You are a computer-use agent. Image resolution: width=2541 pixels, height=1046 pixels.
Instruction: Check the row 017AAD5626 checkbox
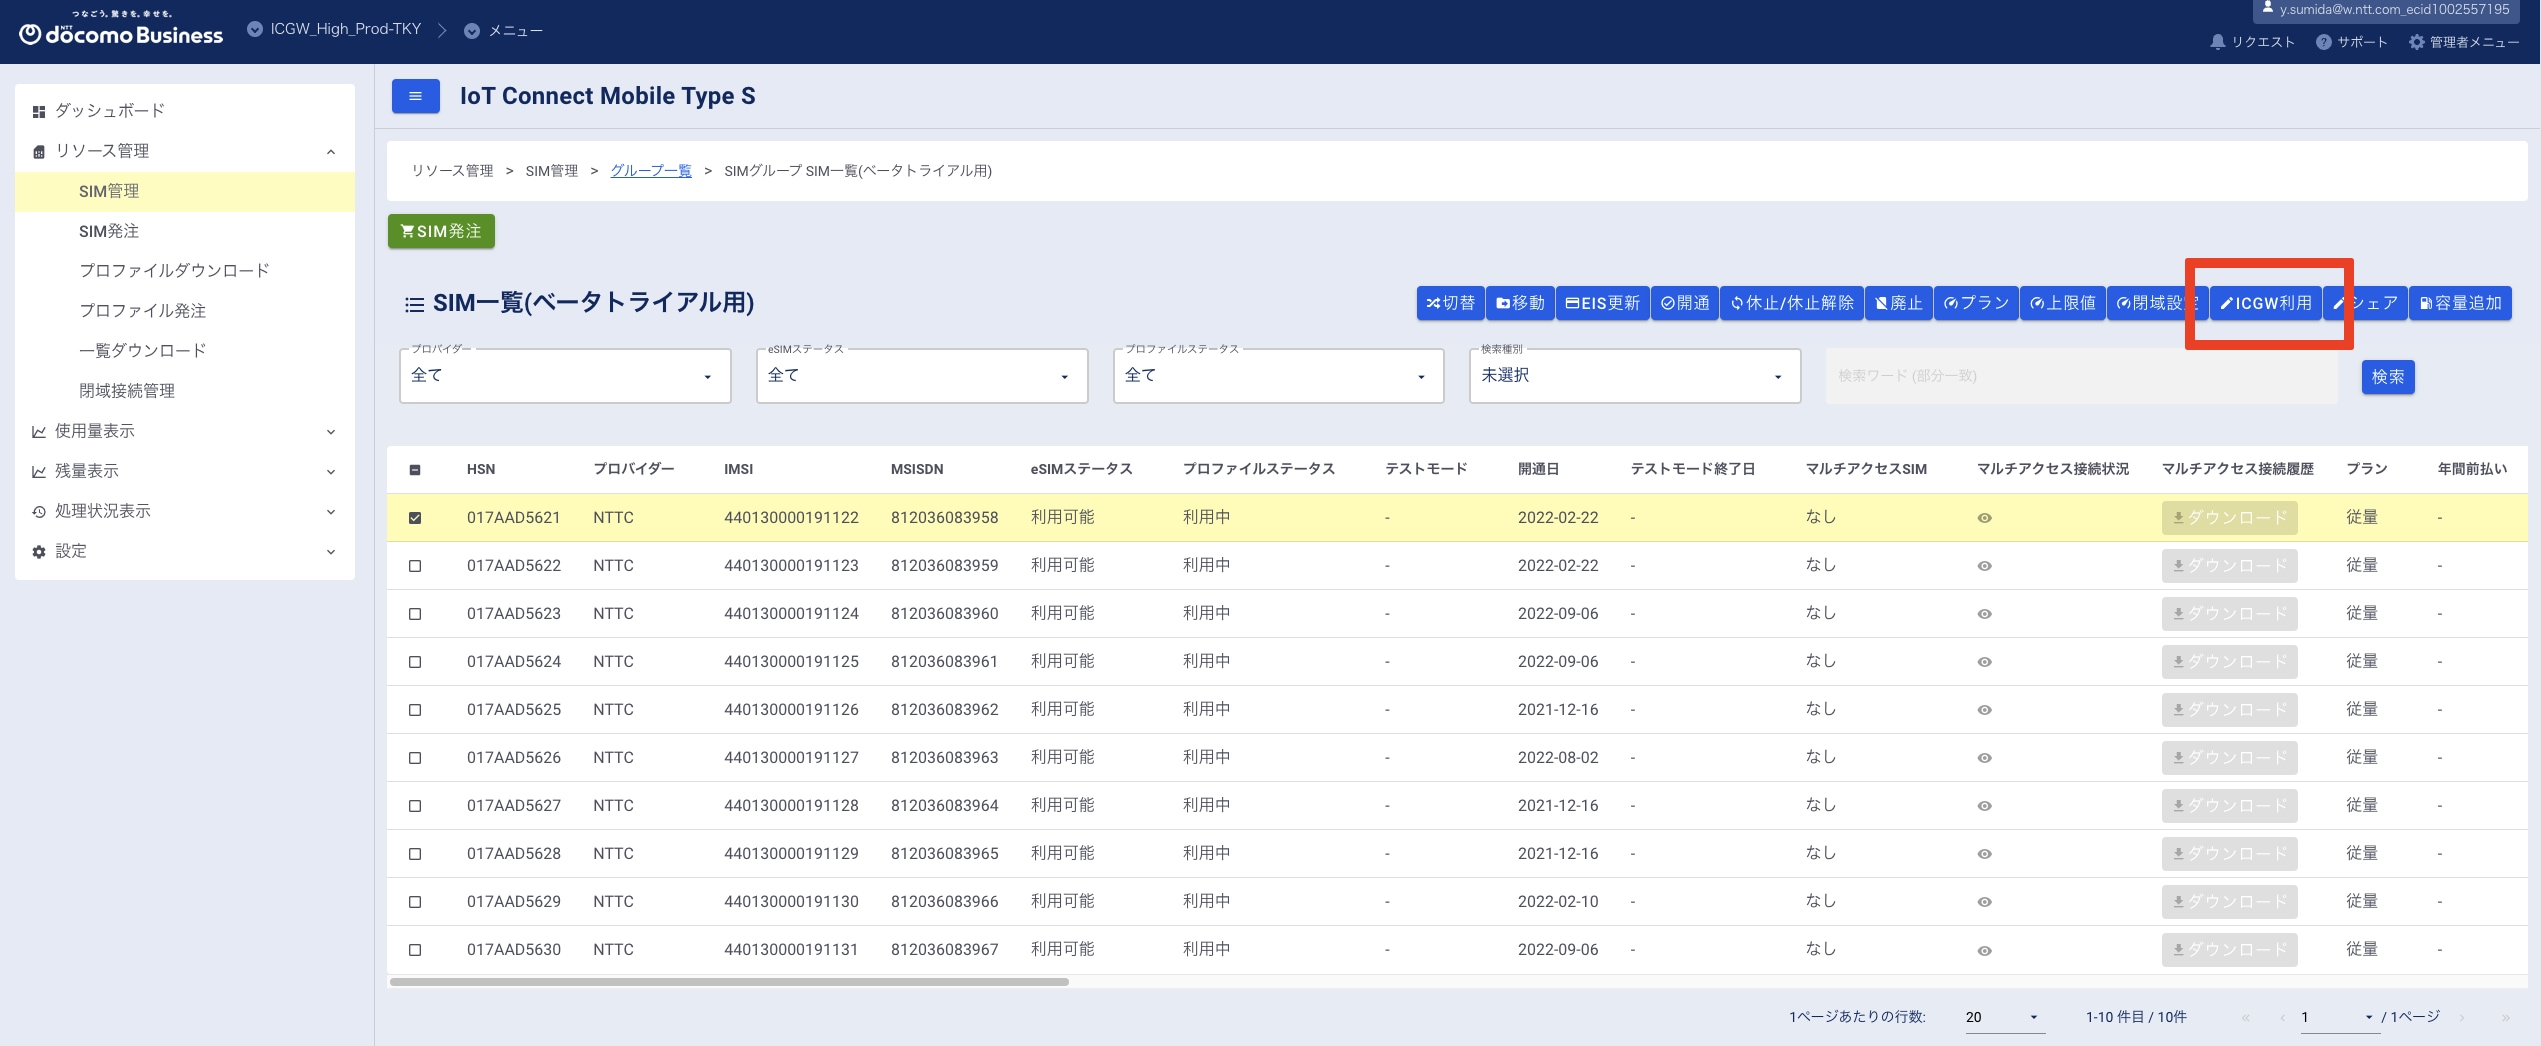click(415, 758)
